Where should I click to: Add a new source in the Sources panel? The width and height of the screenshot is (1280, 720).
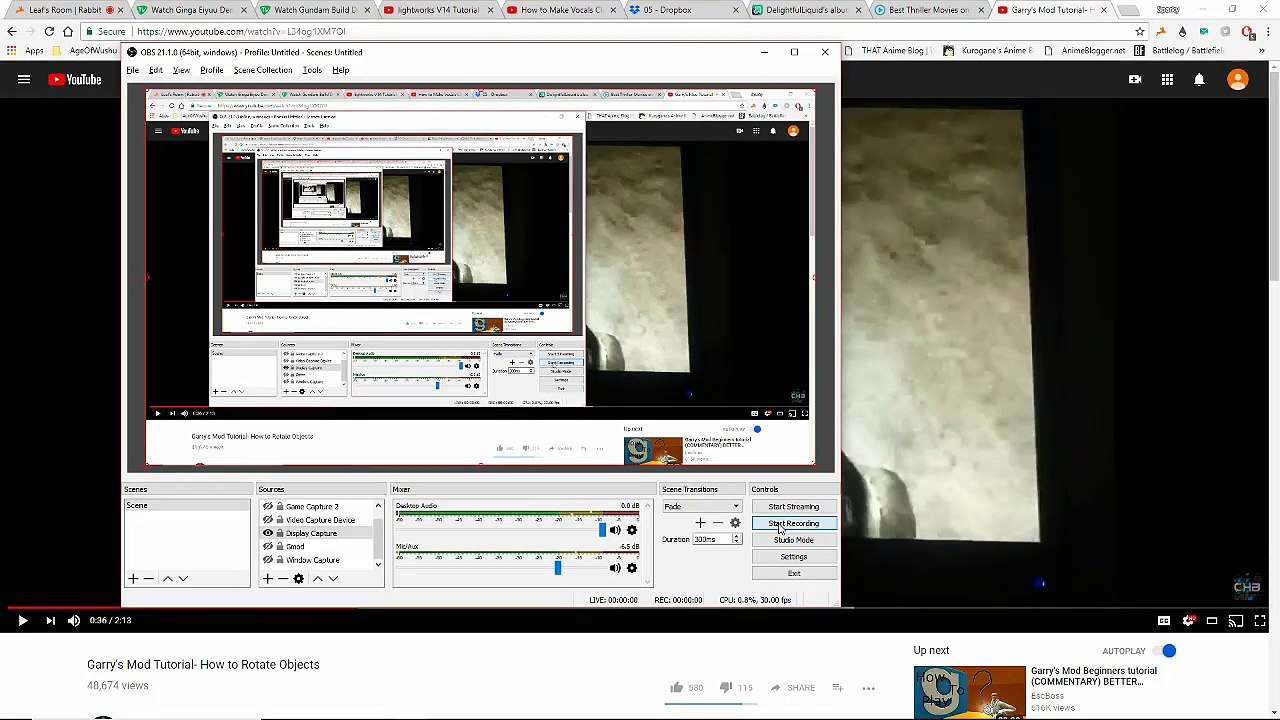point(267,579)
